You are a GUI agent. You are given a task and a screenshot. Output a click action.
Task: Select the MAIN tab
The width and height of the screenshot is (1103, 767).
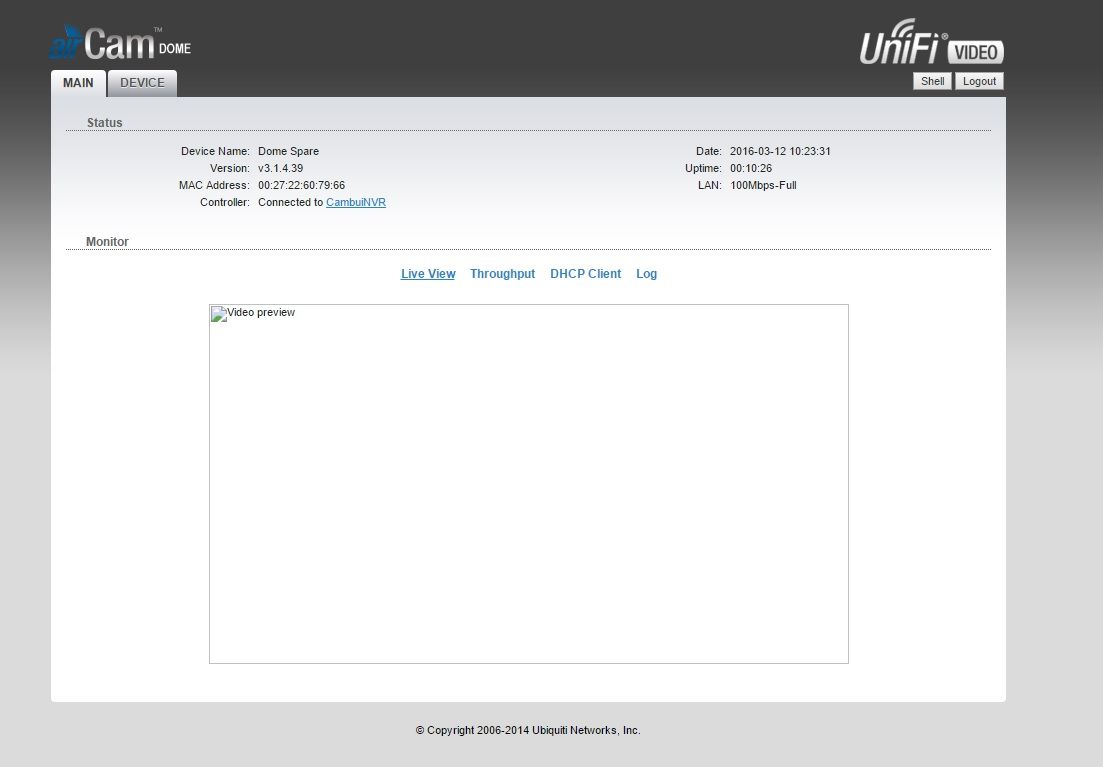click(78, 83)
